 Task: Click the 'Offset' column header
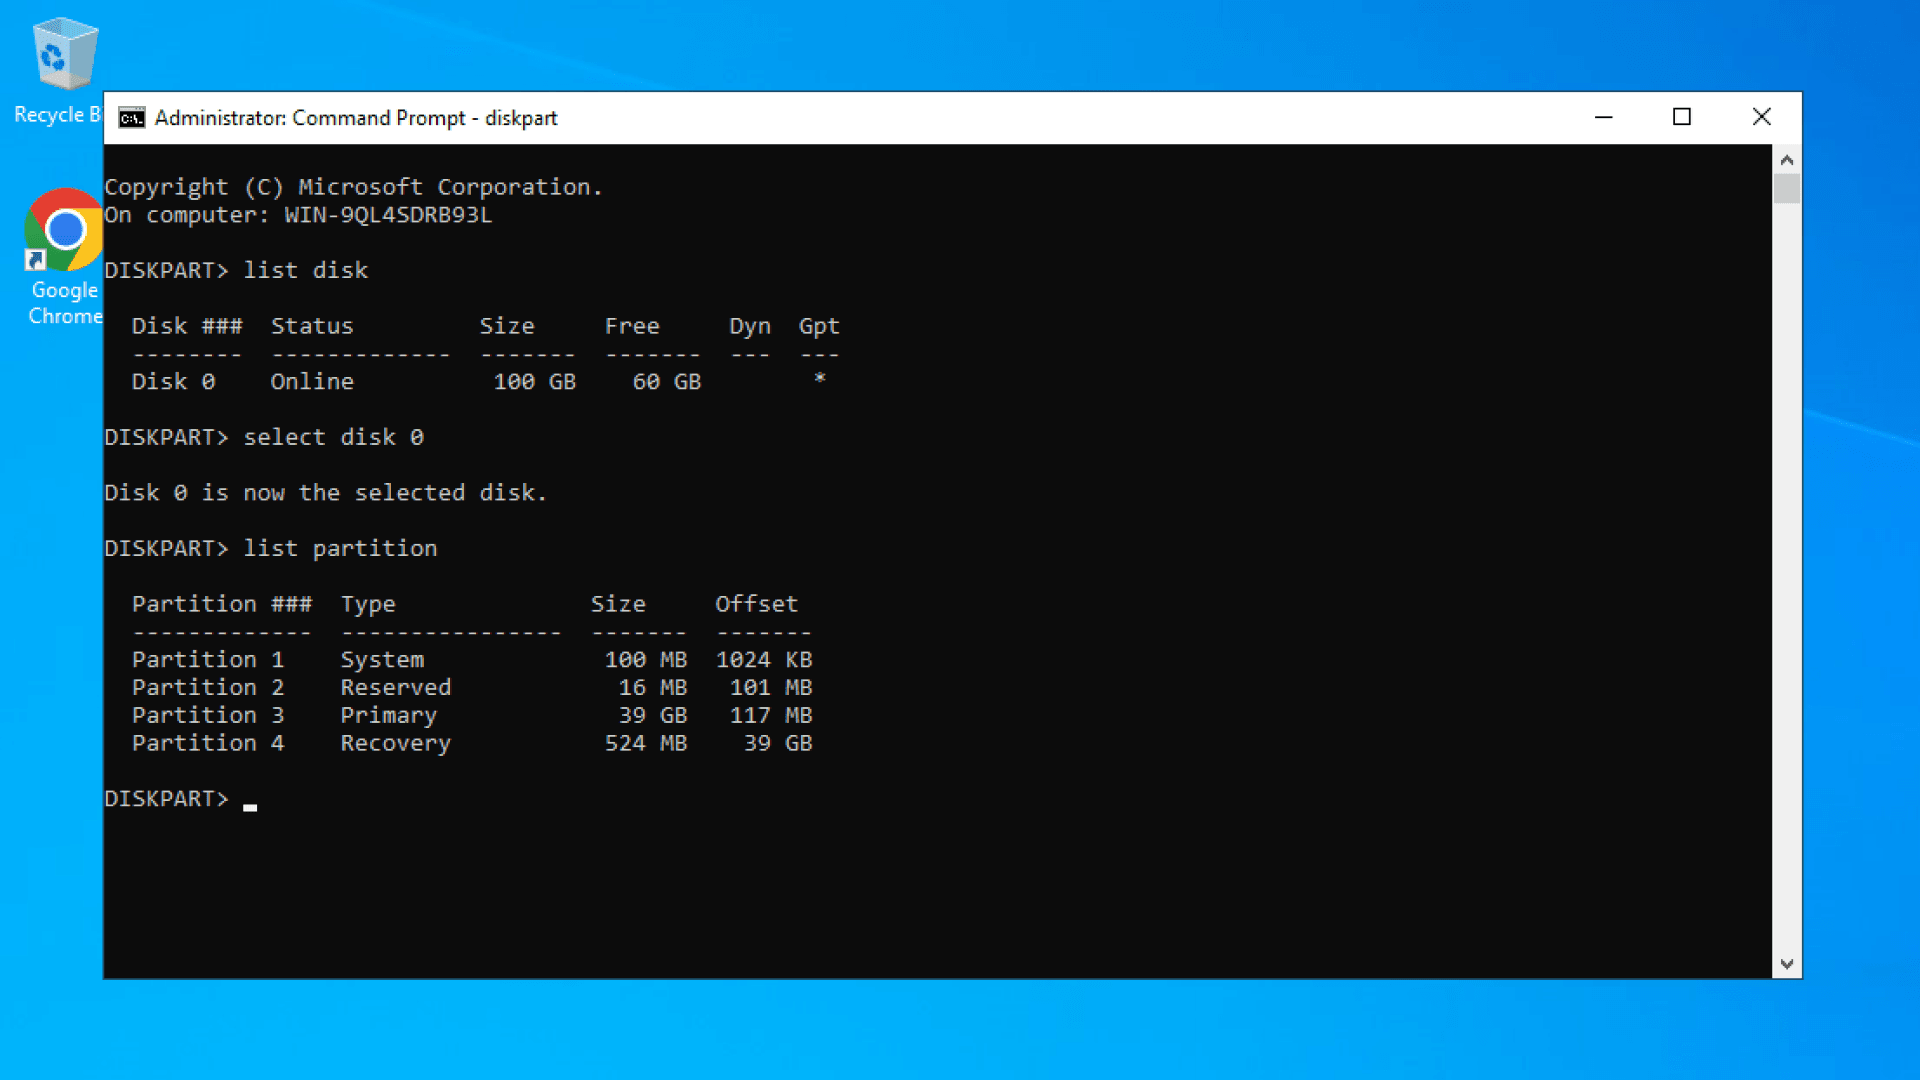pyautogui.click(x=757, y=604)
